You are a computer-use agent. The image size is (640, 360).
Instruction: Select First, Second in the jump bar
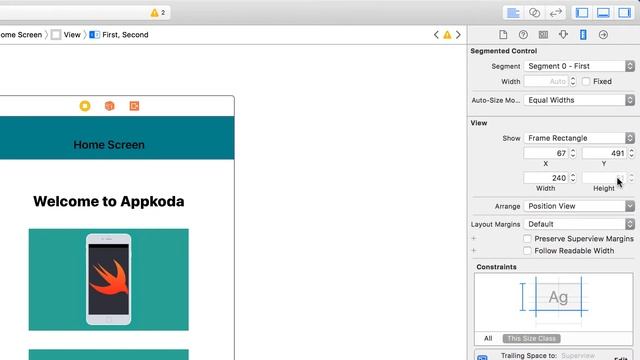coord(119,35)
